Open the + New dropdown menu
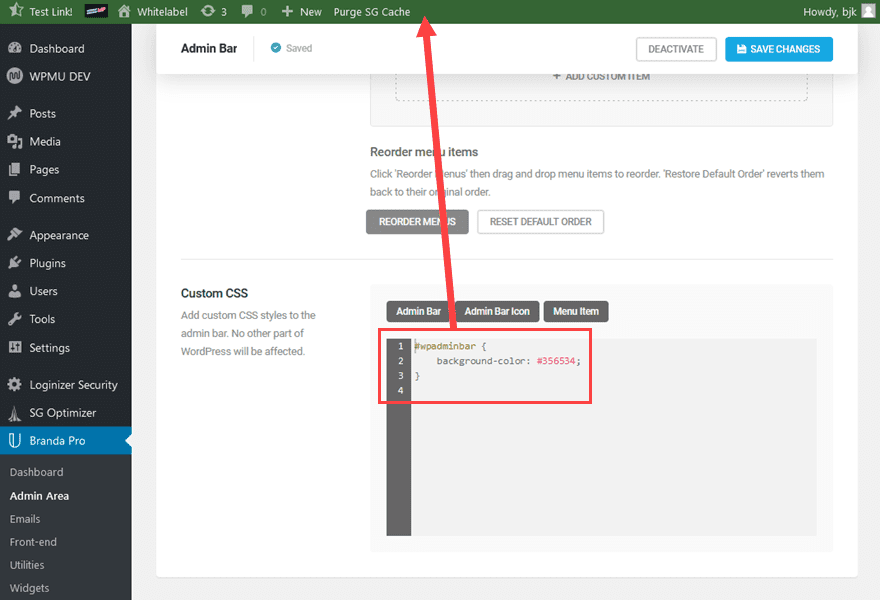 click(300, 12)
